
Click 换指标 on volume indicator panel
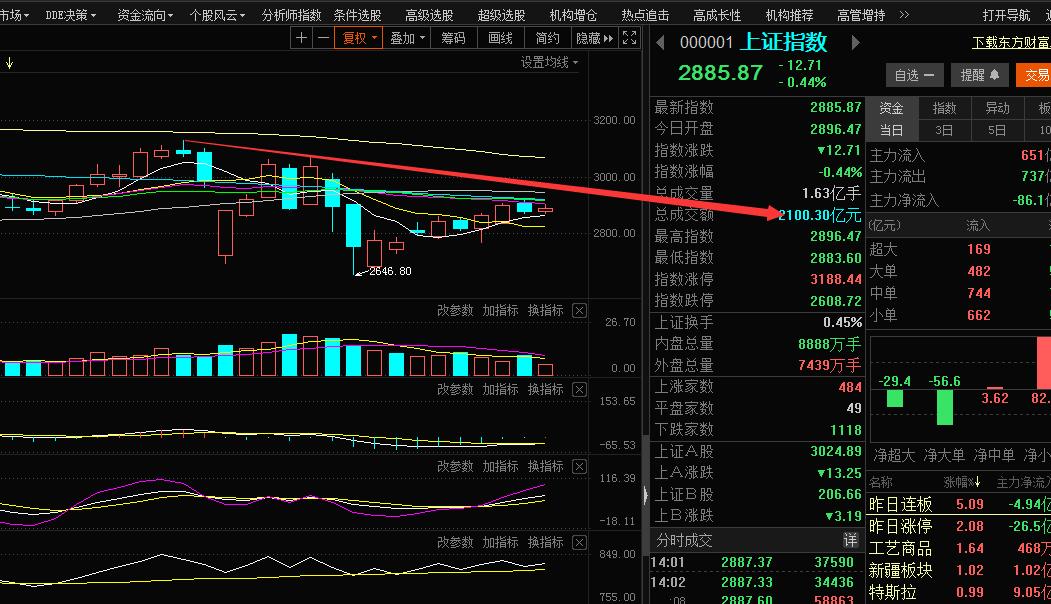point(545,310)
